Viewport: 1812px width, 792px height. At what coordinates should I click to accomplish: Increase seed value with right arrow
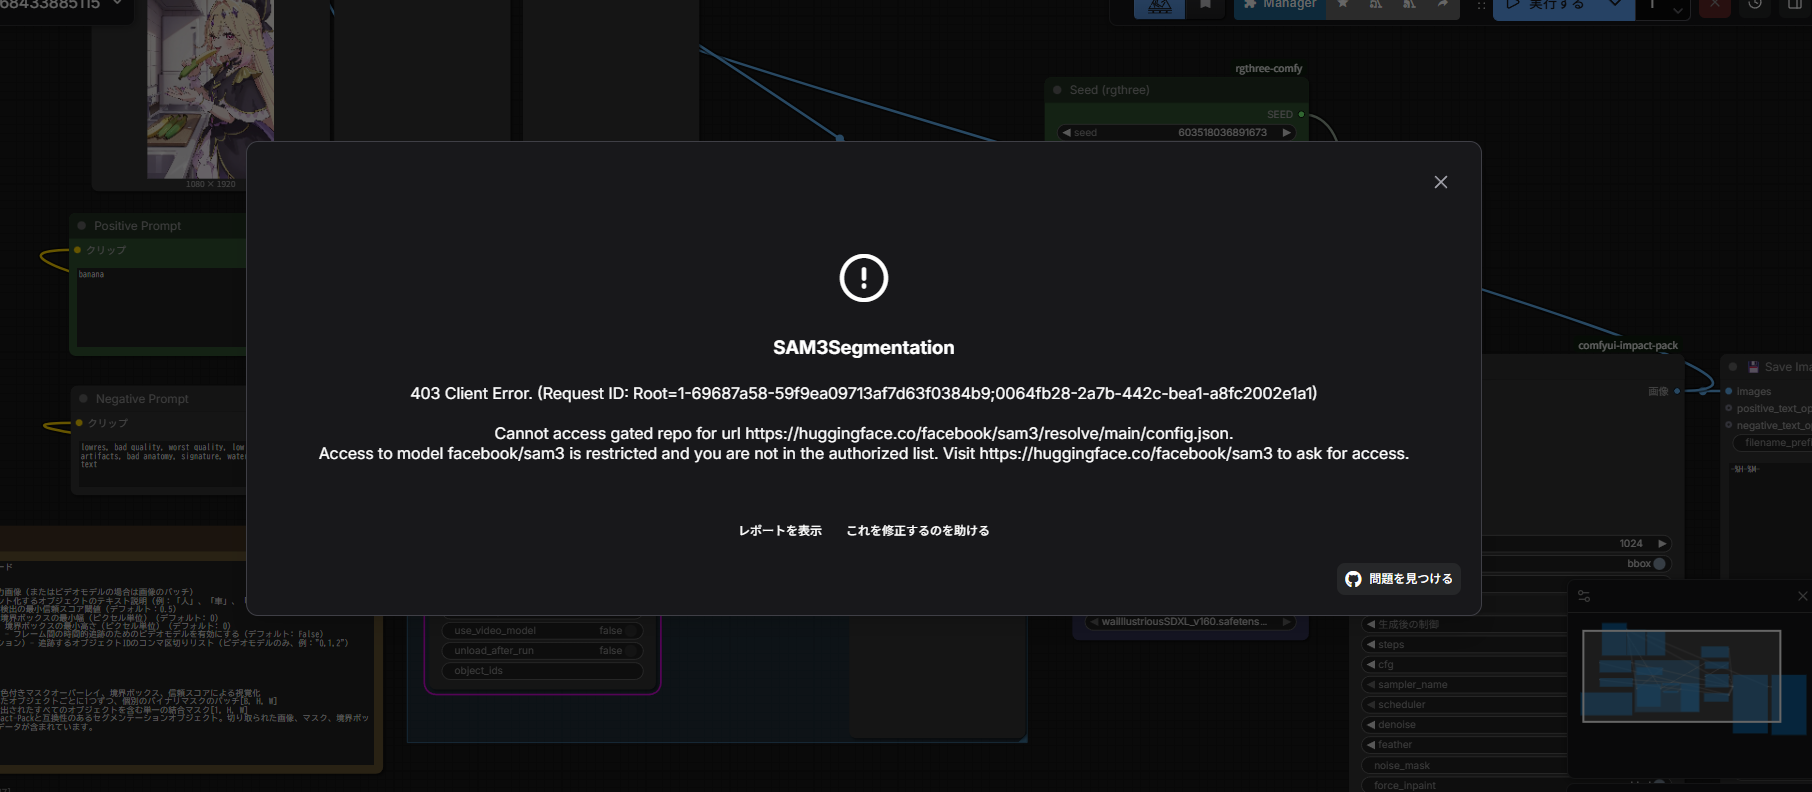(1287, 133)
